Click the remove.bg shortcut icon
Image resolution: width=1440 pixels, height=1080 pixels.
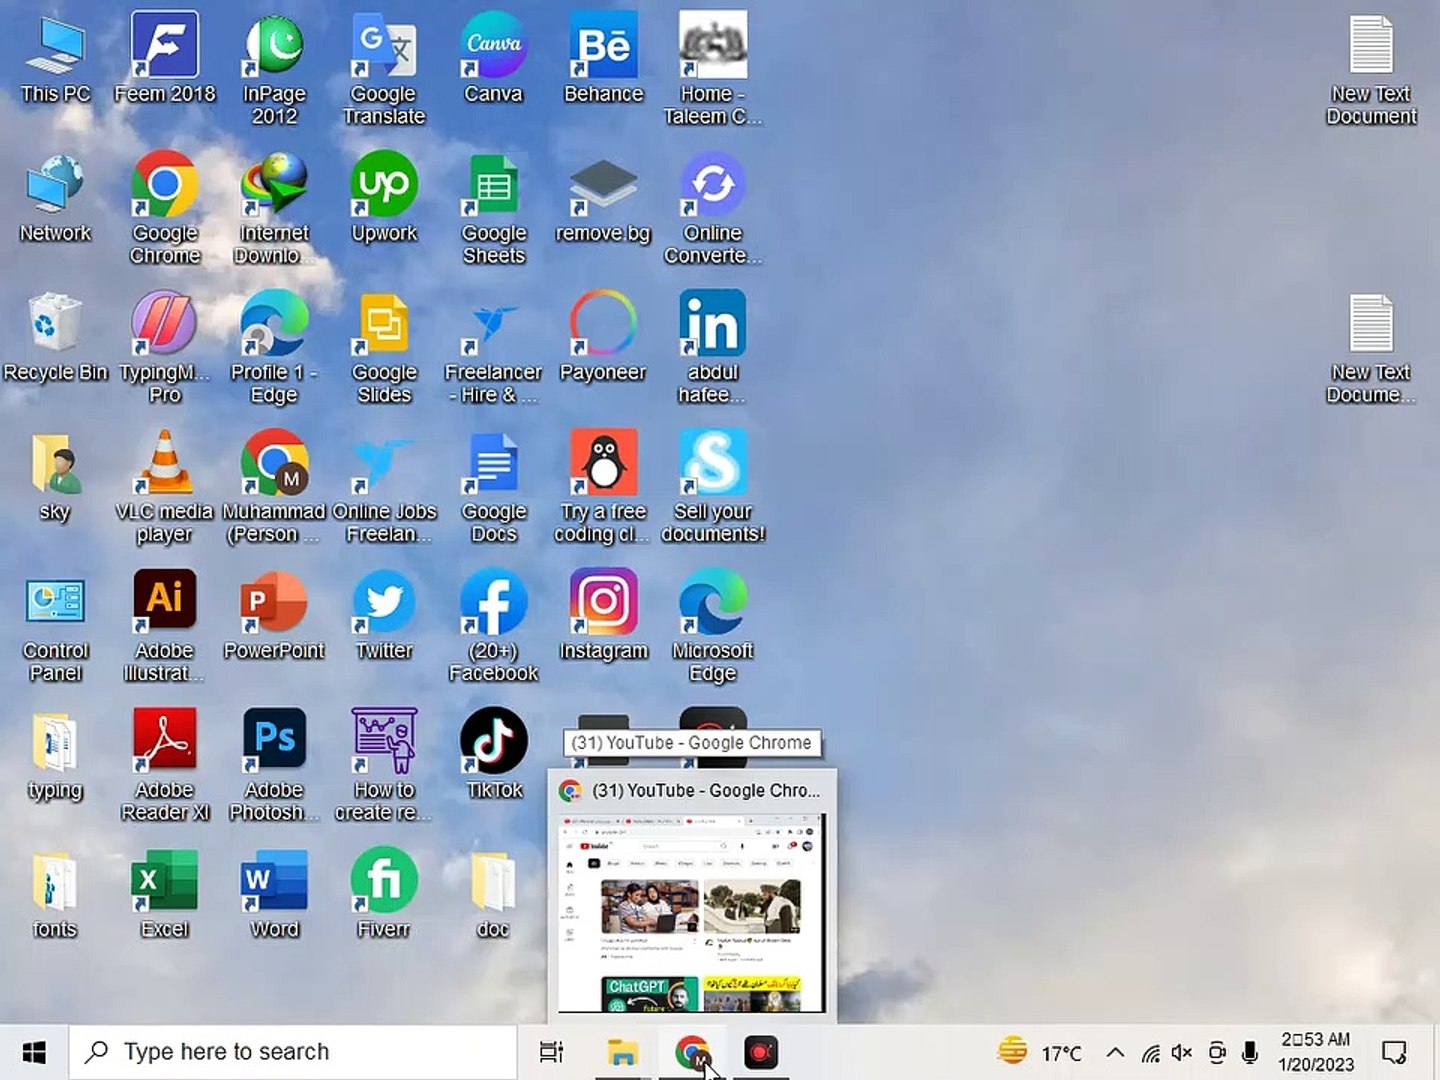pyautogui.click(x=603, y=199)
